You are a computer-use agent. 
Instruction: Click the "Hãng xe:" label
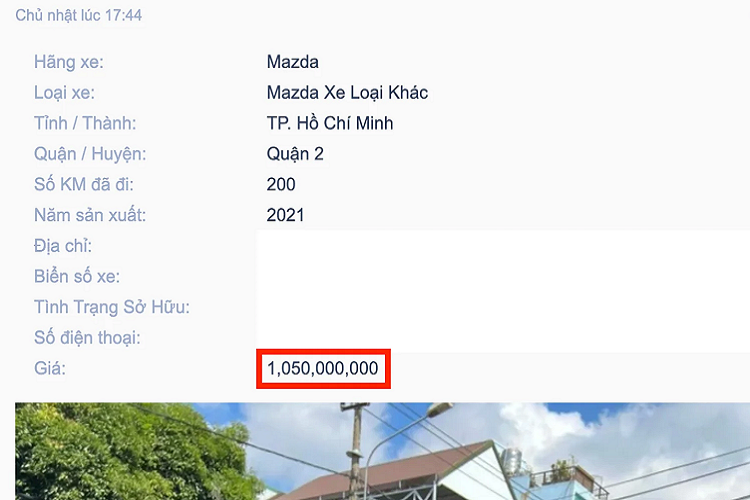click(x=68, y=62)
